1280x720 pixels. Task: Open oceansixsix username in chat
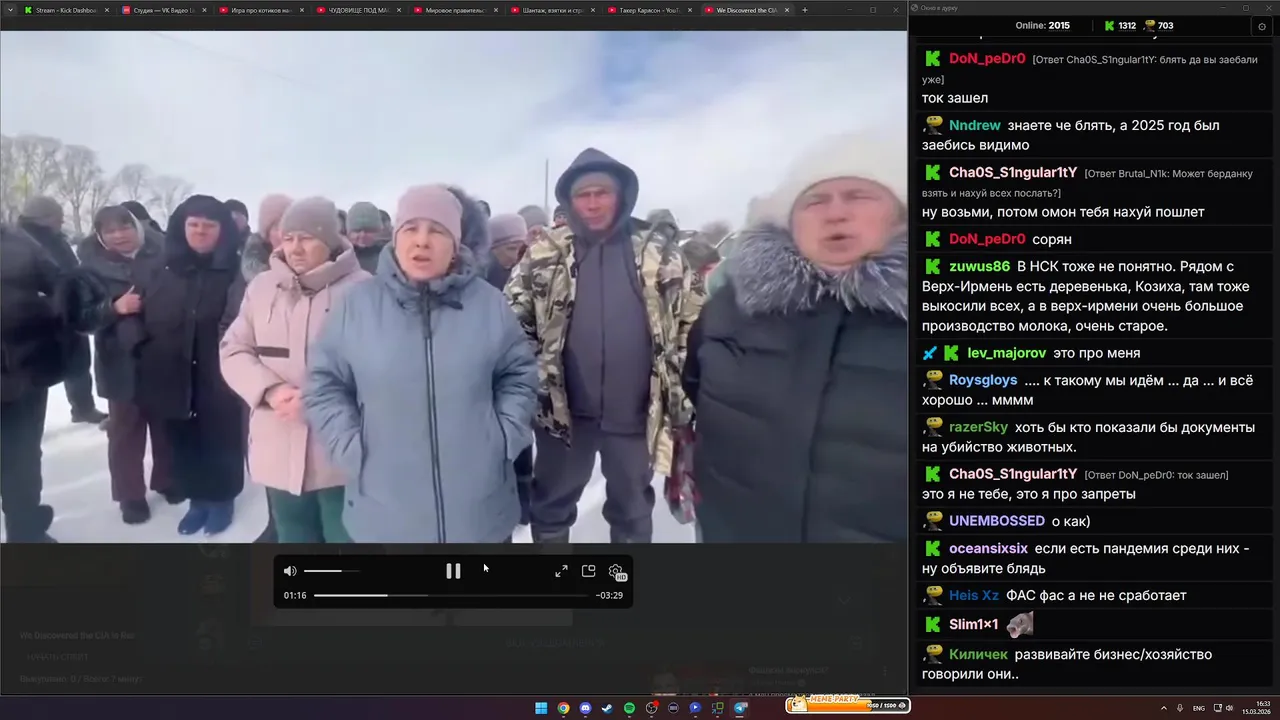(x=988, y=548)
